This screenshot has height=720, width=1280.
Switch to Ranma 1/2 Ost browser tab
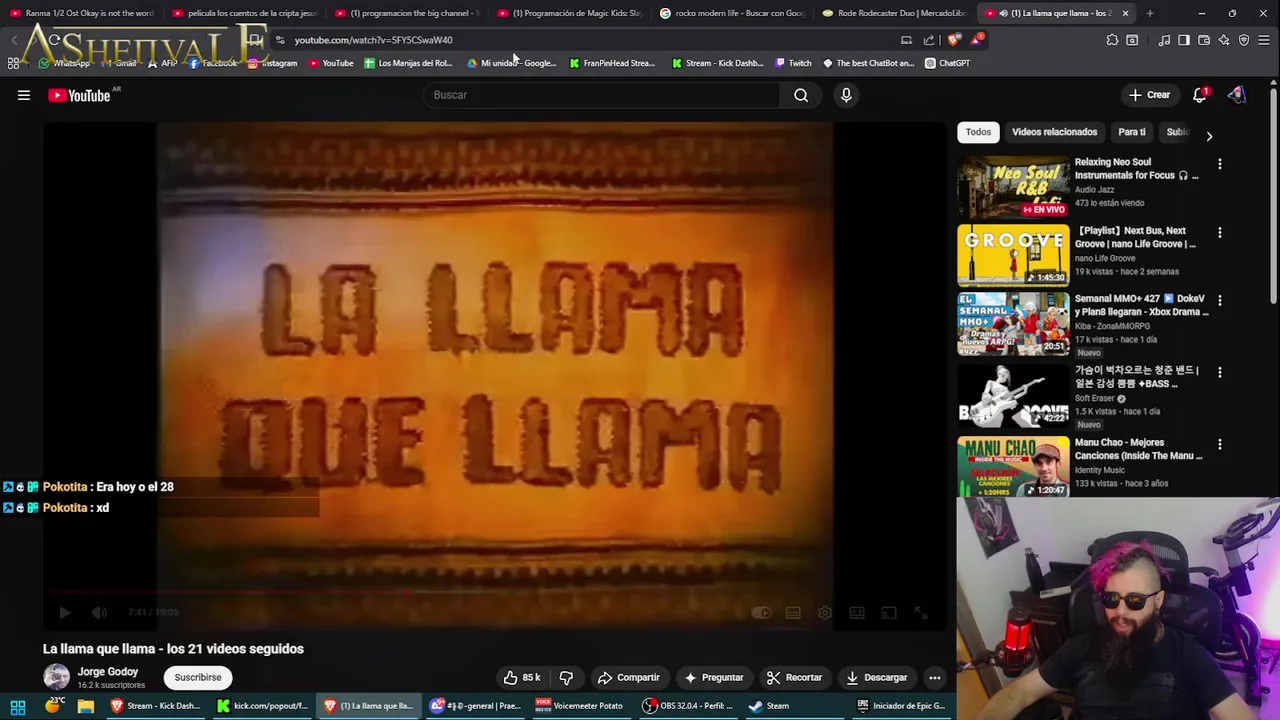click(x=82, y=13)
